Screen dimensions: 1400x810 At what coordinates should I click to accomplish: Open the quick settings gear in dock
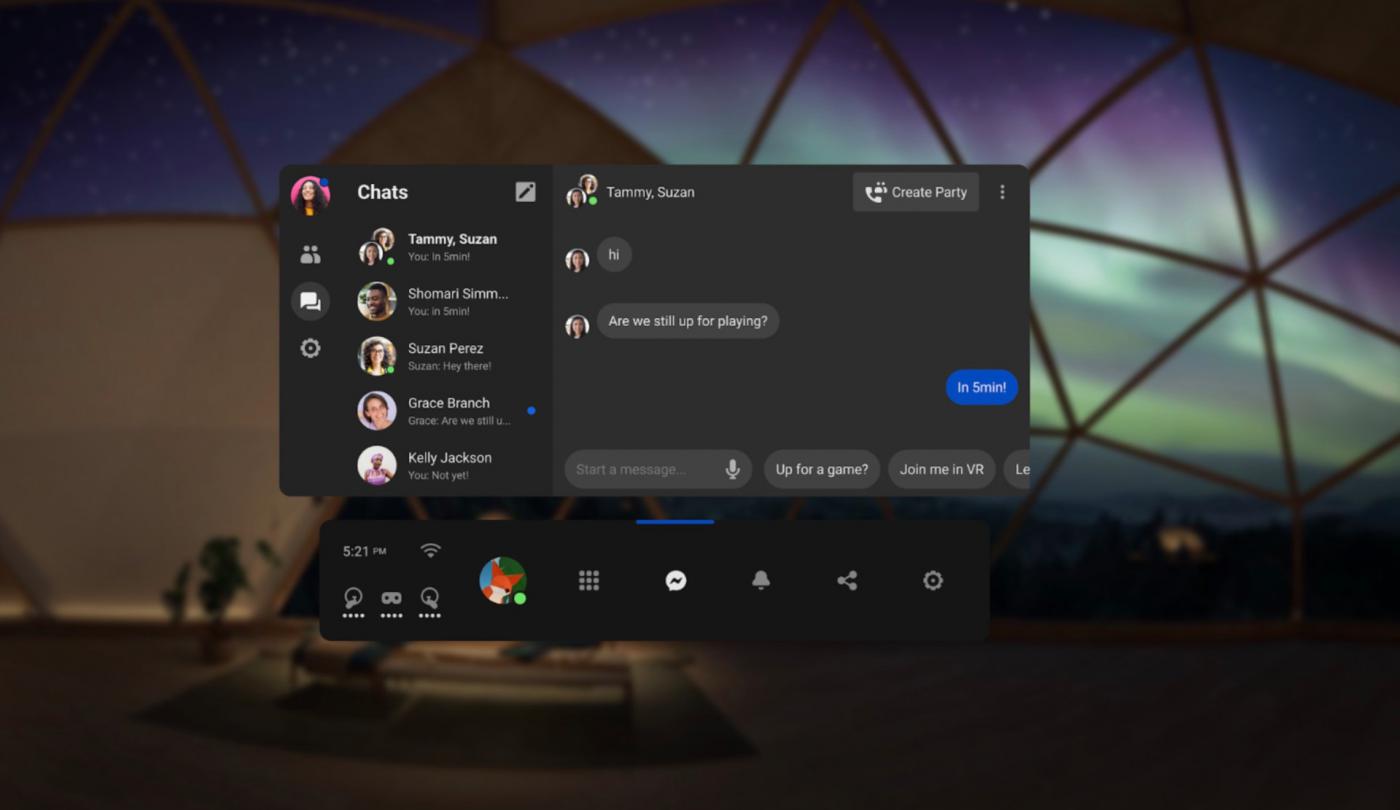[x=933, y=580]
